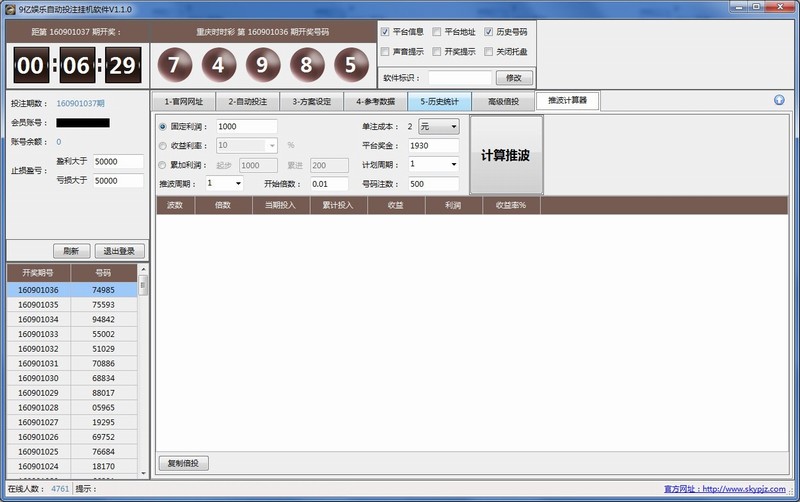
Task: Click the blue help icon near the tabs
Action: tap(779, 100)
